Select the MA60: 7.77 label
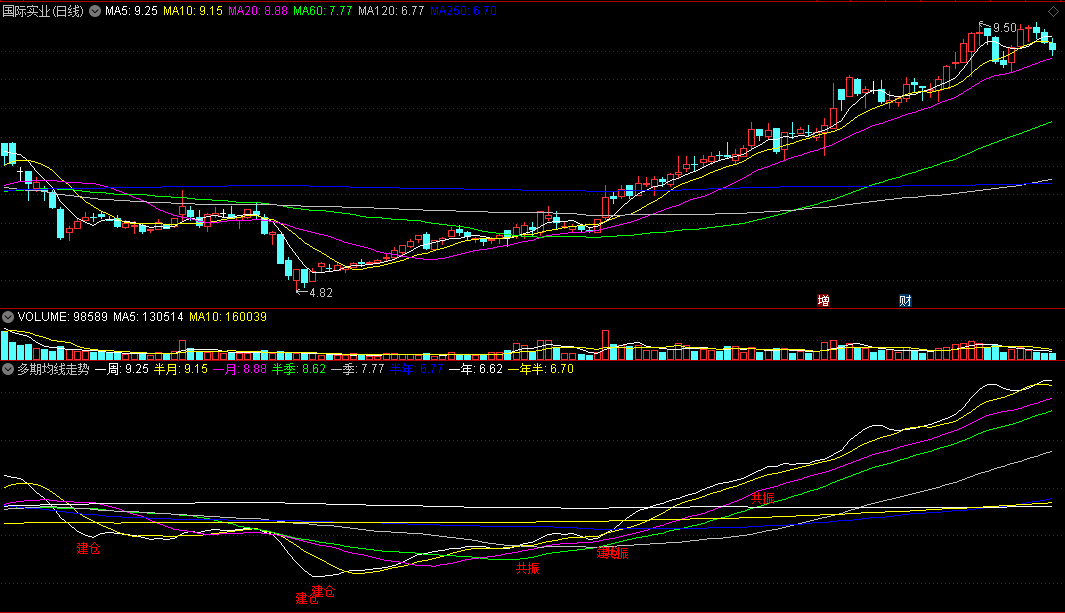The width and height of the screenshot is (1065, 613). [323, 11]
